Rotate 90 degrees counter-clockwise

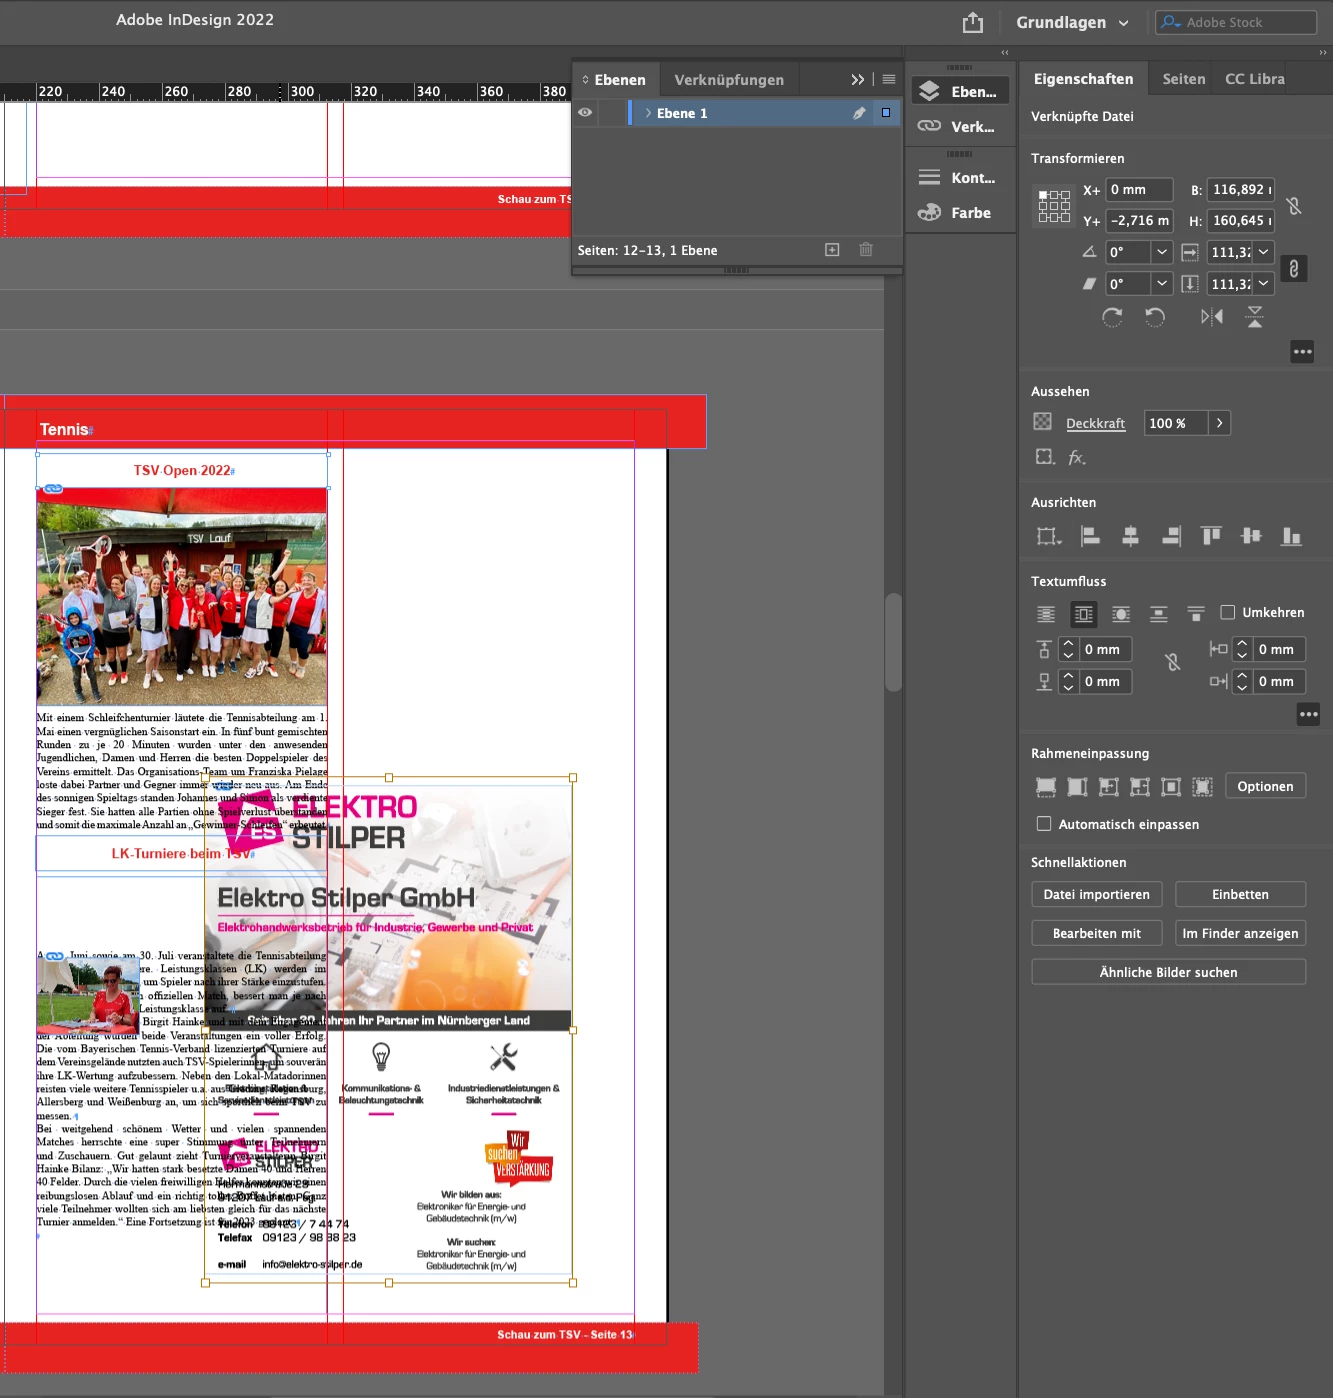point(1155,317)
